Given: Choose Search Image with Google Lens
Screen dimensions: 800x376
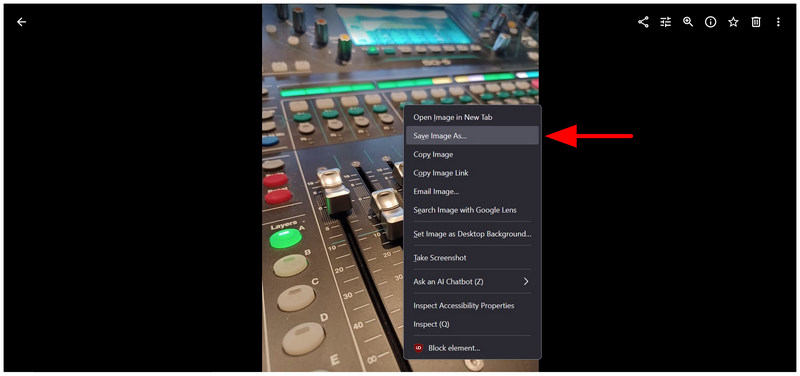Looking at the screenshot, I should click(x=472, y=210).
